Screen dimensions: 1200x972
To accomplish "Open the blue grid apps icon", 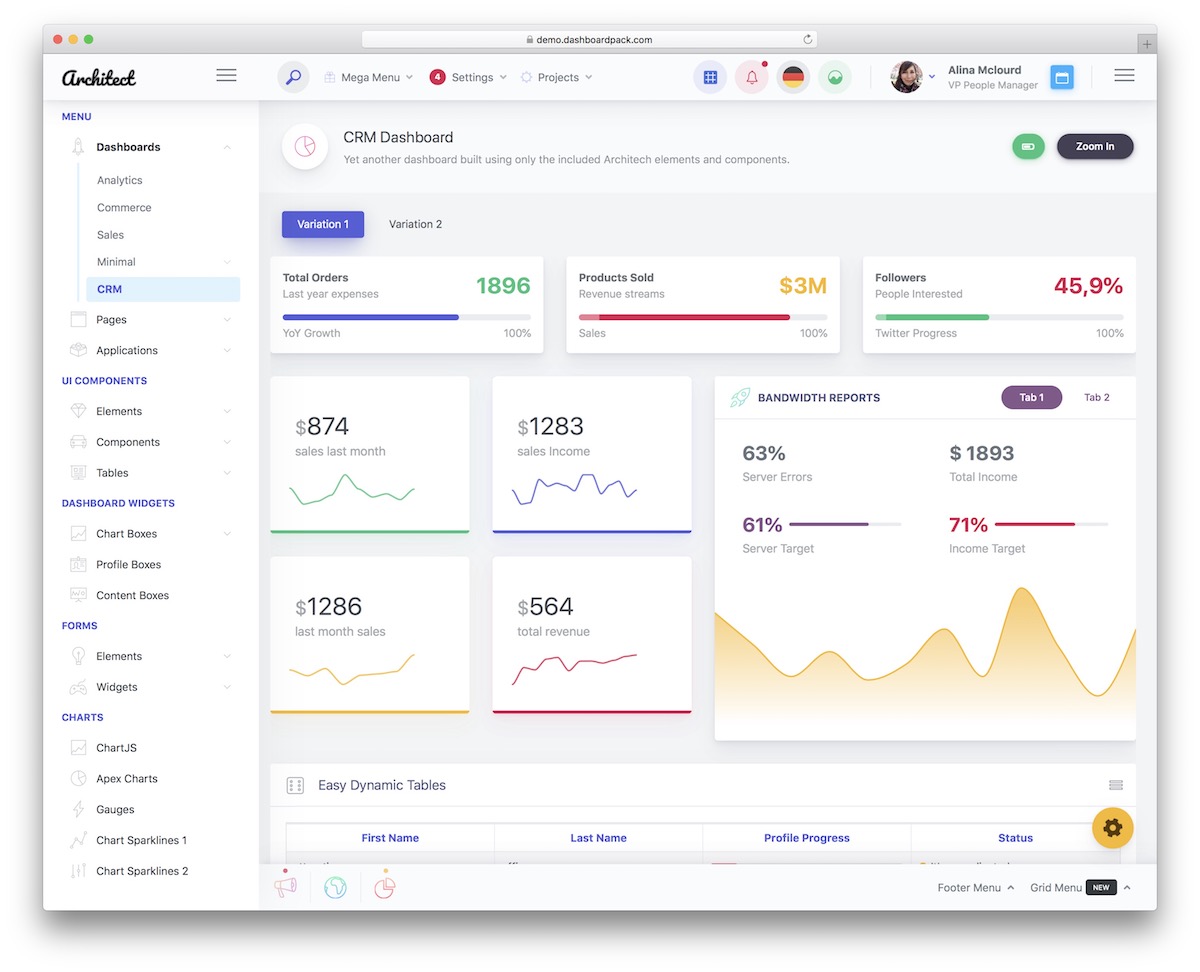I will (x=710, y=77).
